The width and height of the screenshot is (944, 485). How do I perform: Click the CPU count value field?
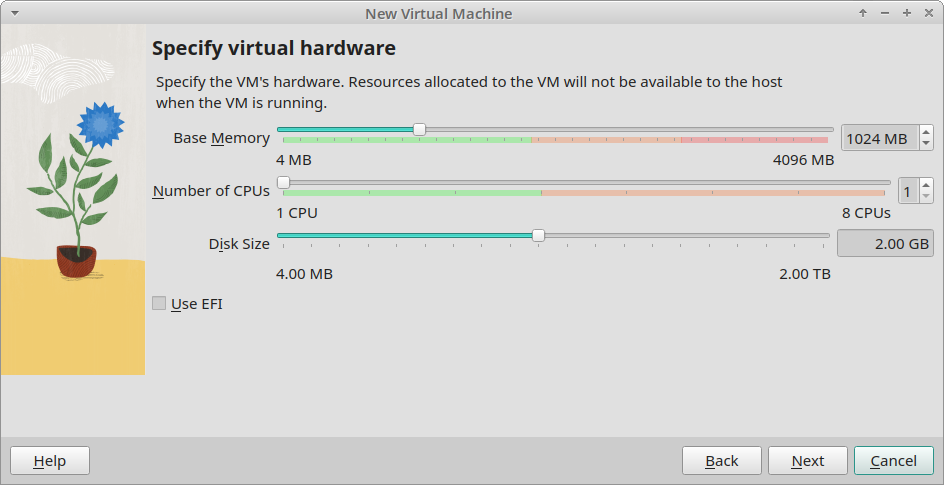tap(908, 191)
